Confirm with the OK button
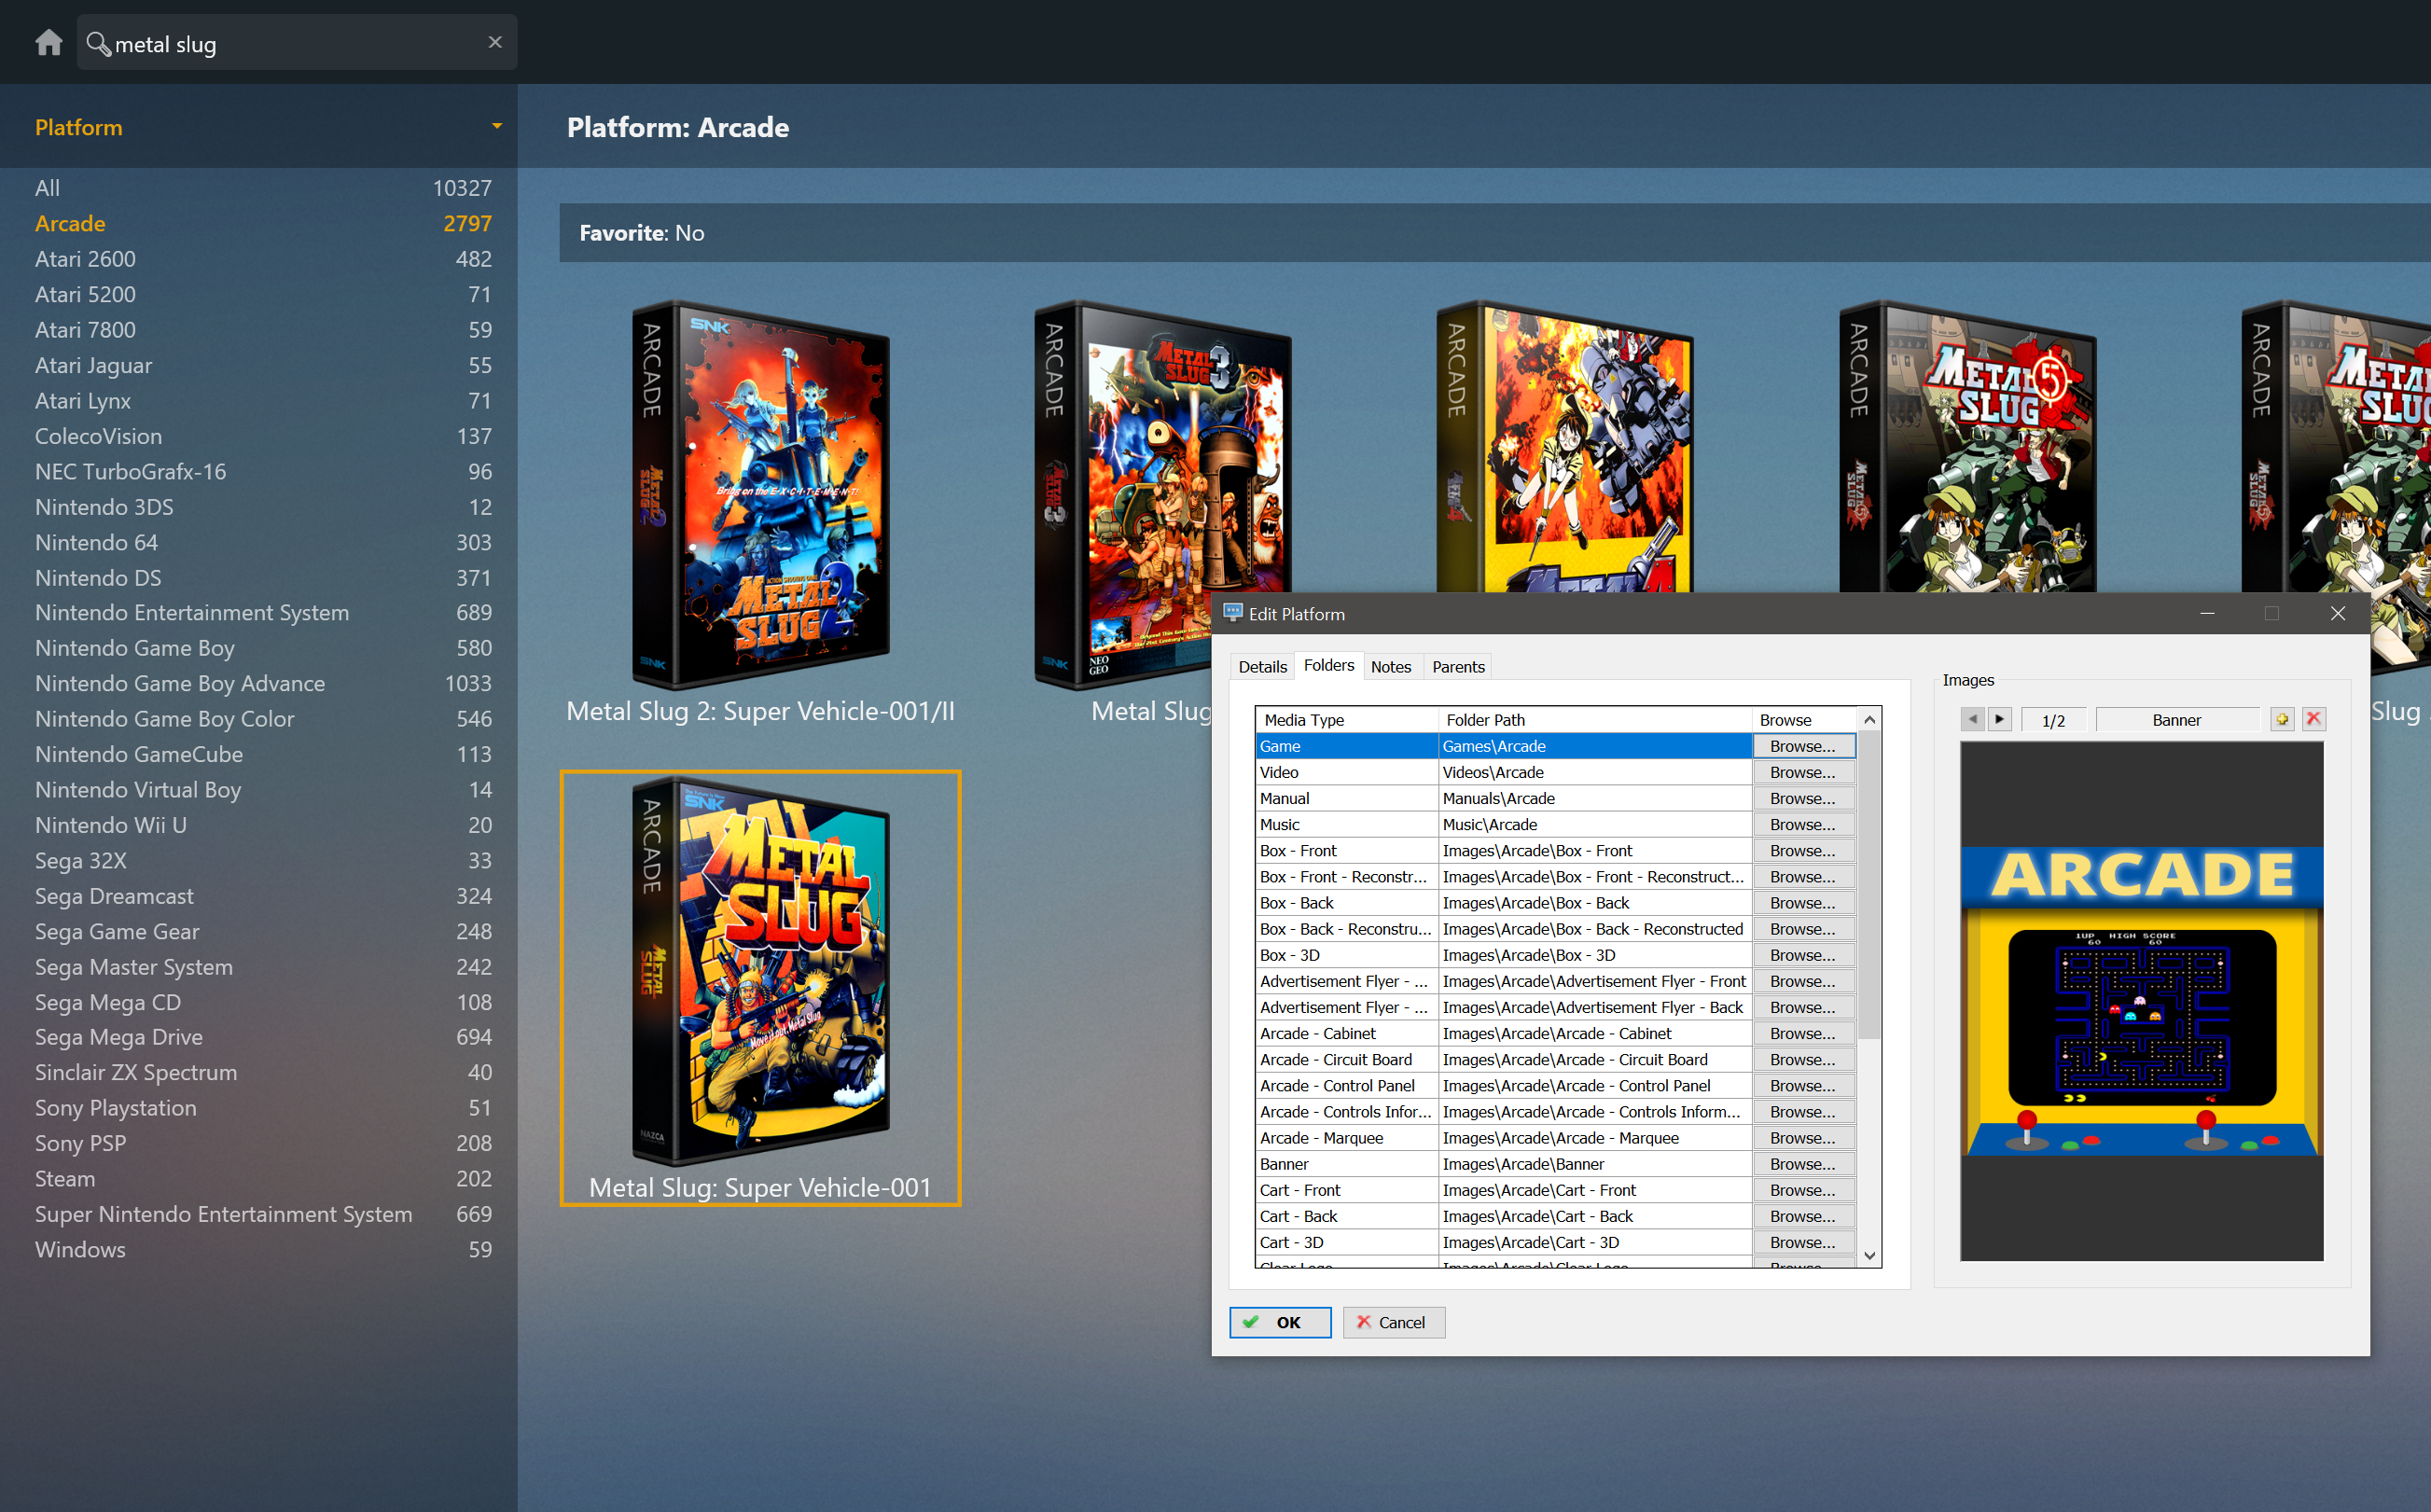The height and width of the screenshot is (1512, 2431). pos(1280,1322)
